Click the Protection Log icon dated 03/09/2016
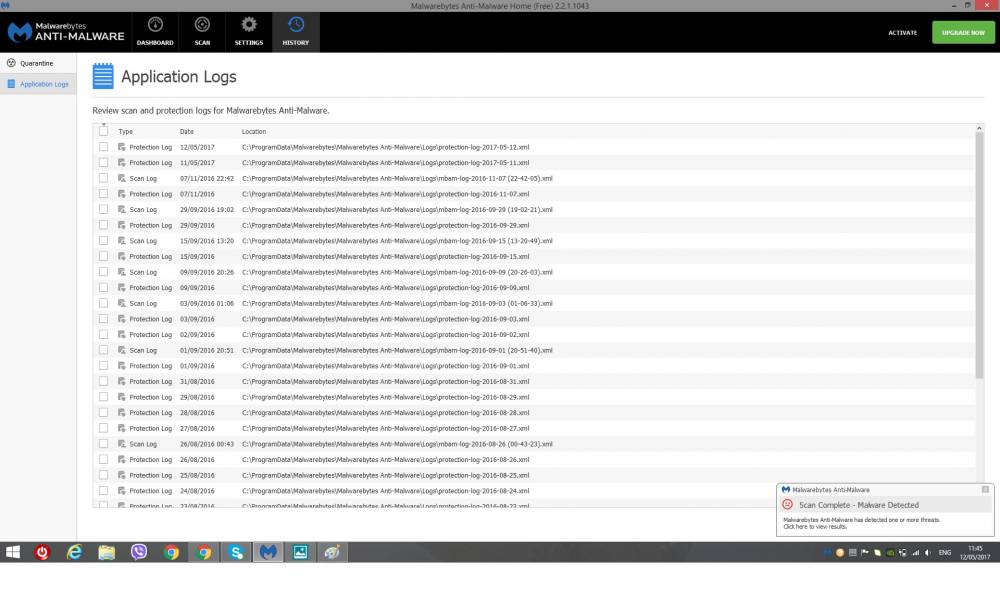This screenshot has height=599, width=1000. point(122,319)
